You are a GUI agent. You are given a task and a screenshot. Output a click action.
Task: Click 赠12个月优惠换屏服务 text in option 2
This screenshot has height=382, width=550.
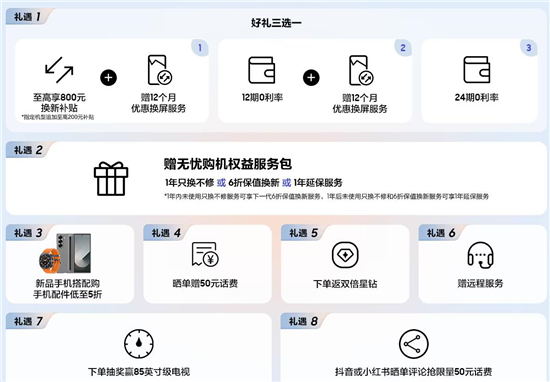tap(360, 103)
